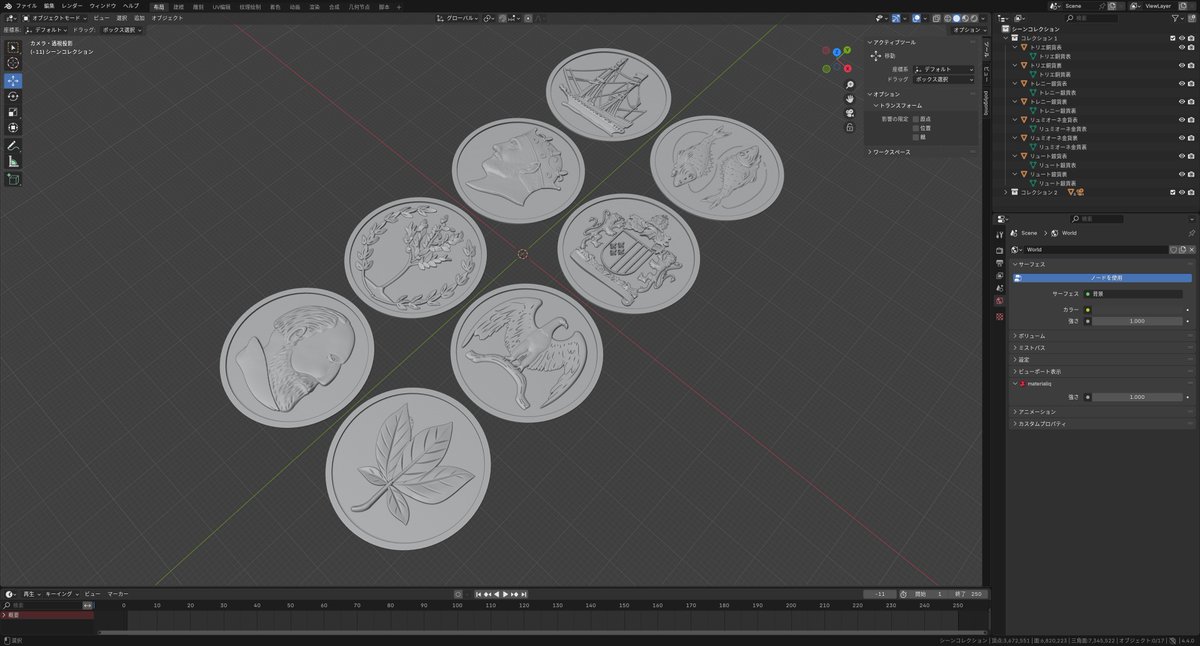Viewport: 1200px width, 646px height.
Task: Choose the Scale tool in the left toolbar
Action: coord(14,112)
